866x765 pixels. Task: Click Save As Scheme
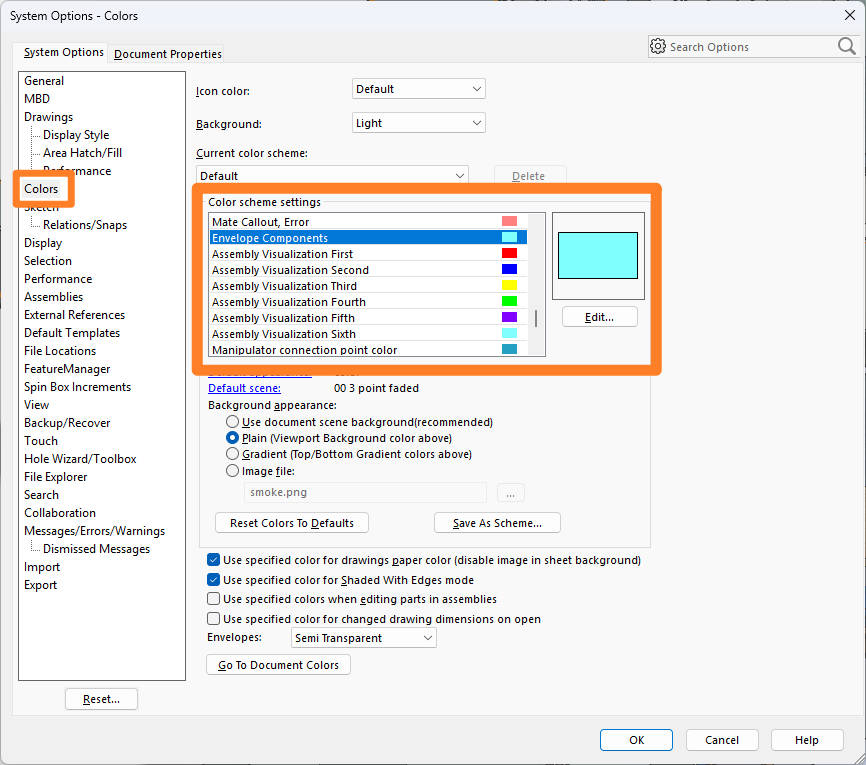coord(497,522)
